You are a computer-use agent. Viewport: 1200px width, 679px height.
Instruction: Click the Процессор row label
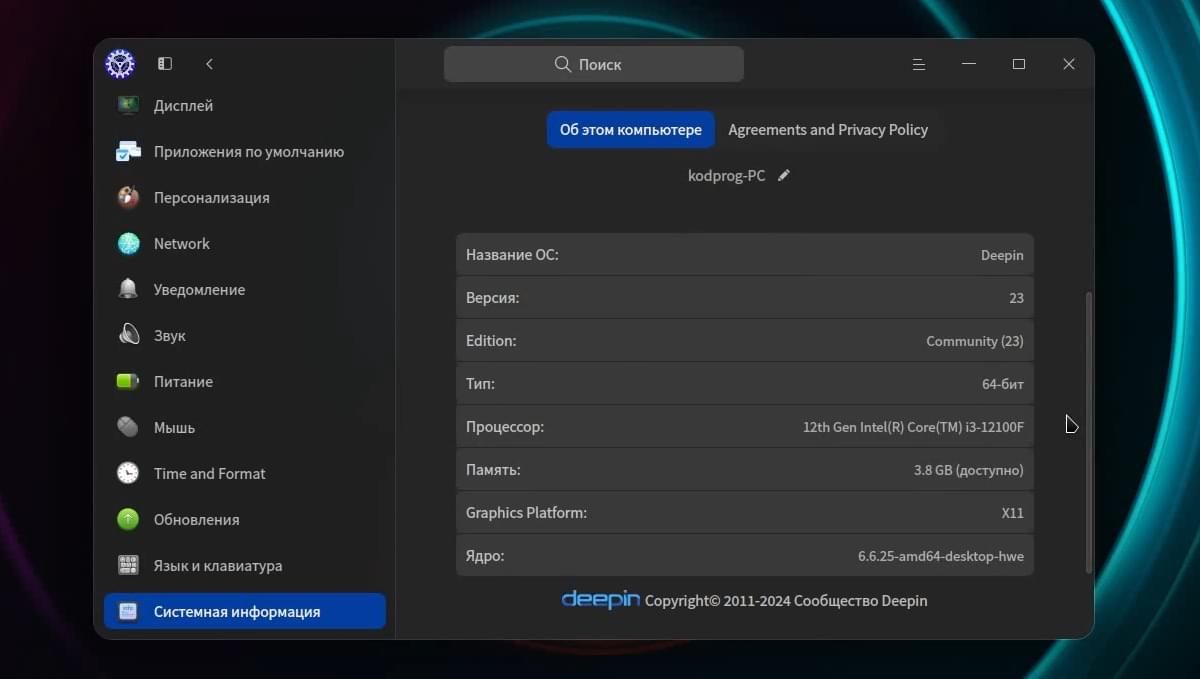coord(505,426)
